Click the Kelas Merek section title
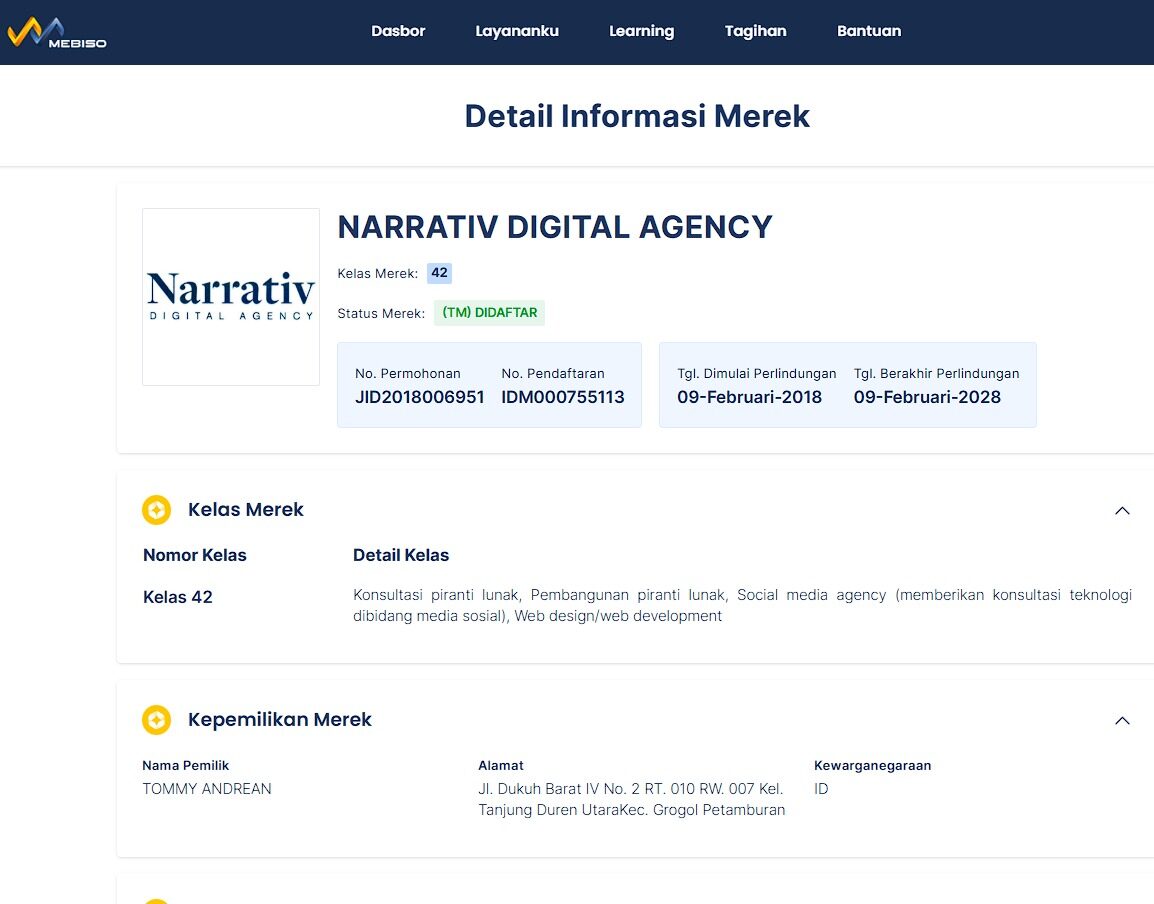The image size is (1154, 904). click(x=246, y=509)
